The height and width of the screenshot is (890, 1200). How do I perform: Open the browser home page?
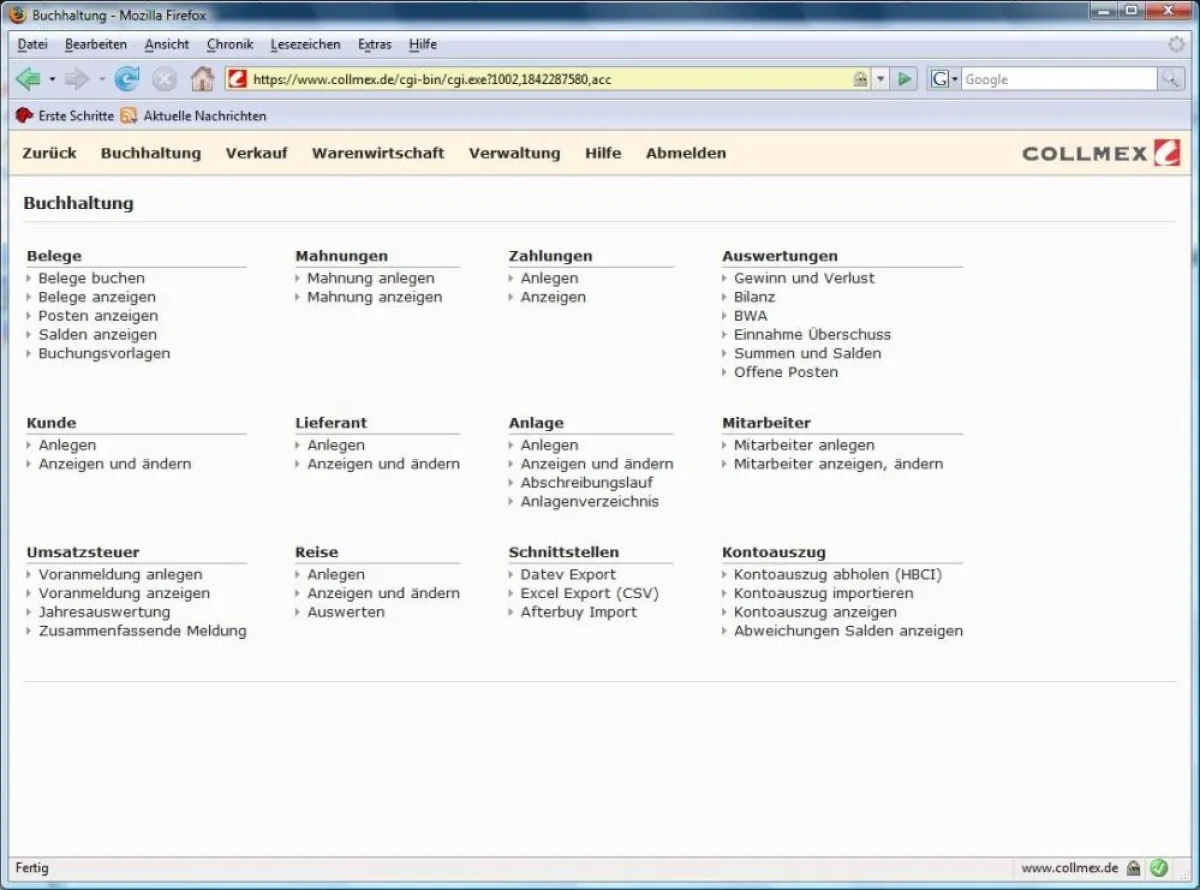201,78
